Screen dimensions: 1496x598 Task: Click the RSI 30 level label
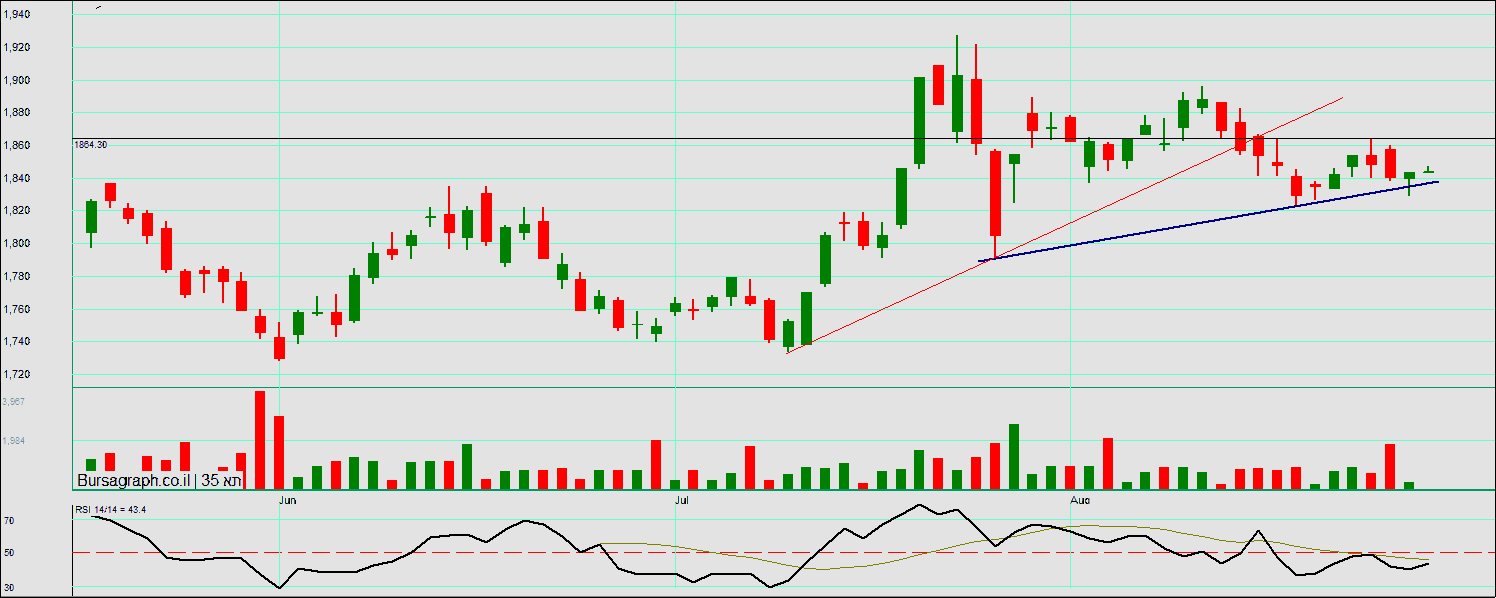pyautogui.click(x=8, y=587)
